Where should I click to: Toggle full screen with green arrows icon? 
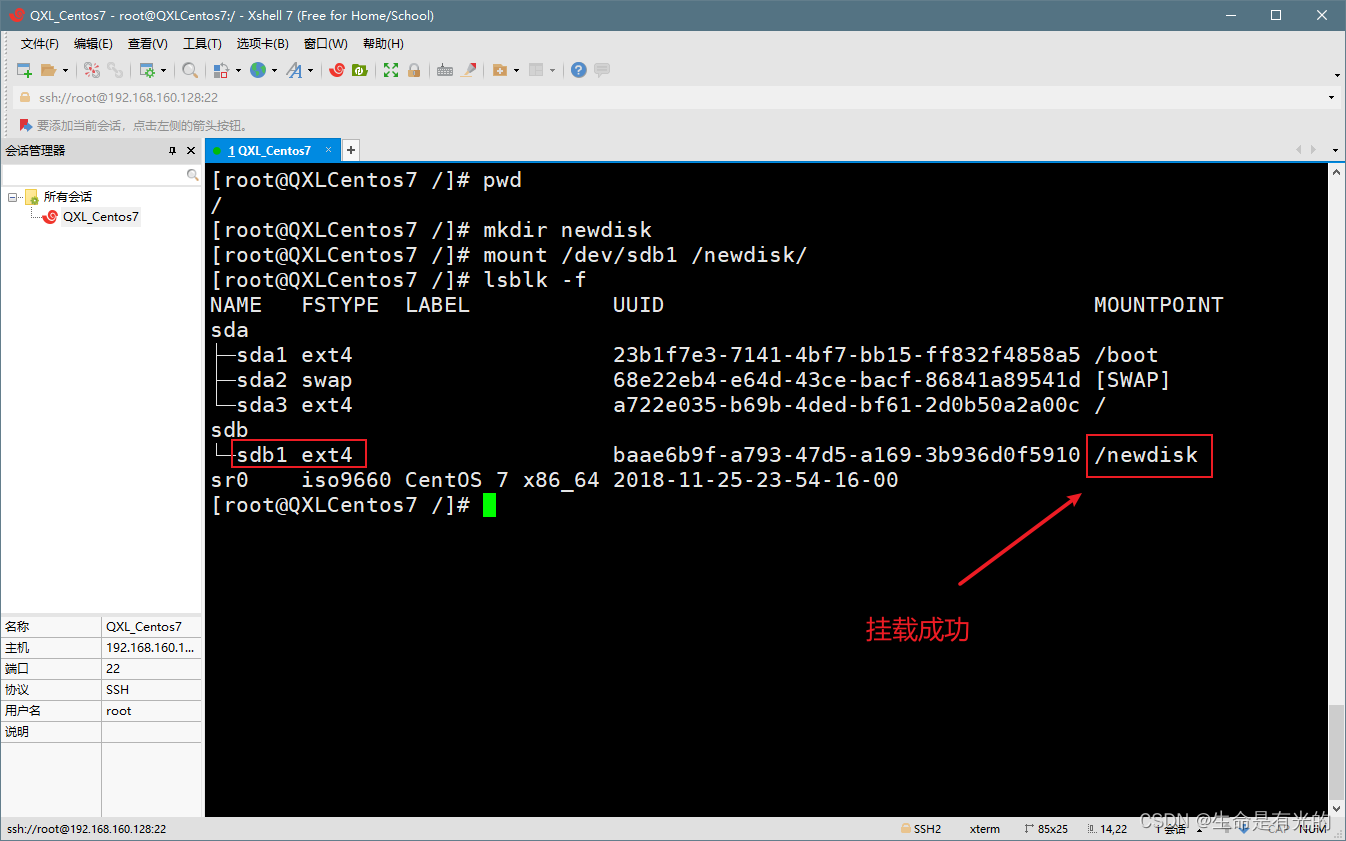pos(391,70)
